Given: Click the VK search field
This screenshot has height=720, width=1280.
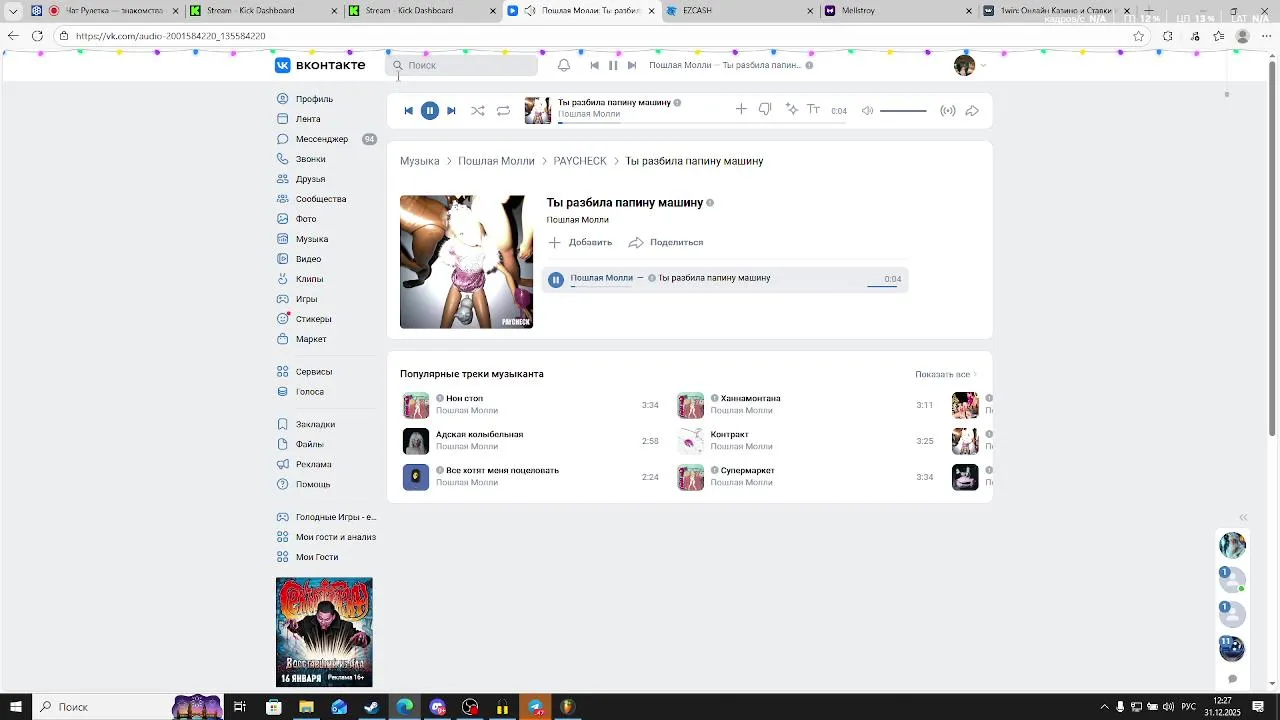Looking at the screenshot, I should coord(462,65).
